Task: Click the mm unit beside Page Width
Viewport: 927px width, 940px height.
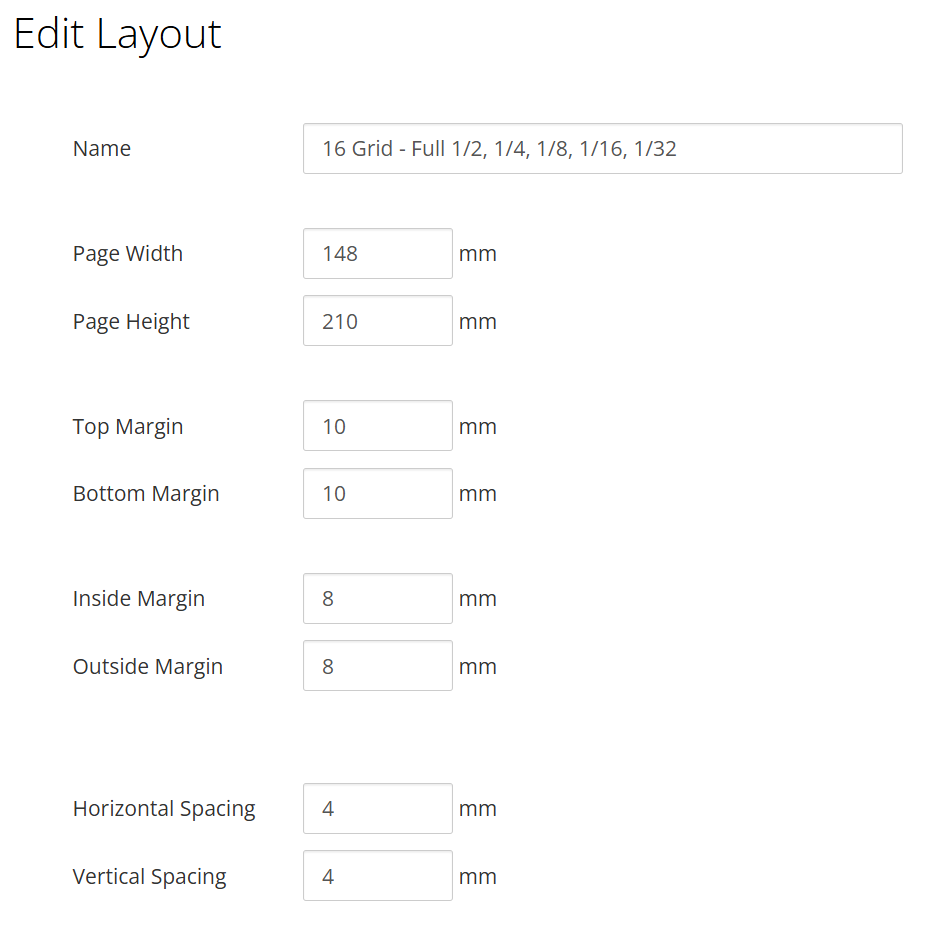Action: pyautogui.click(x=478, y=254)
